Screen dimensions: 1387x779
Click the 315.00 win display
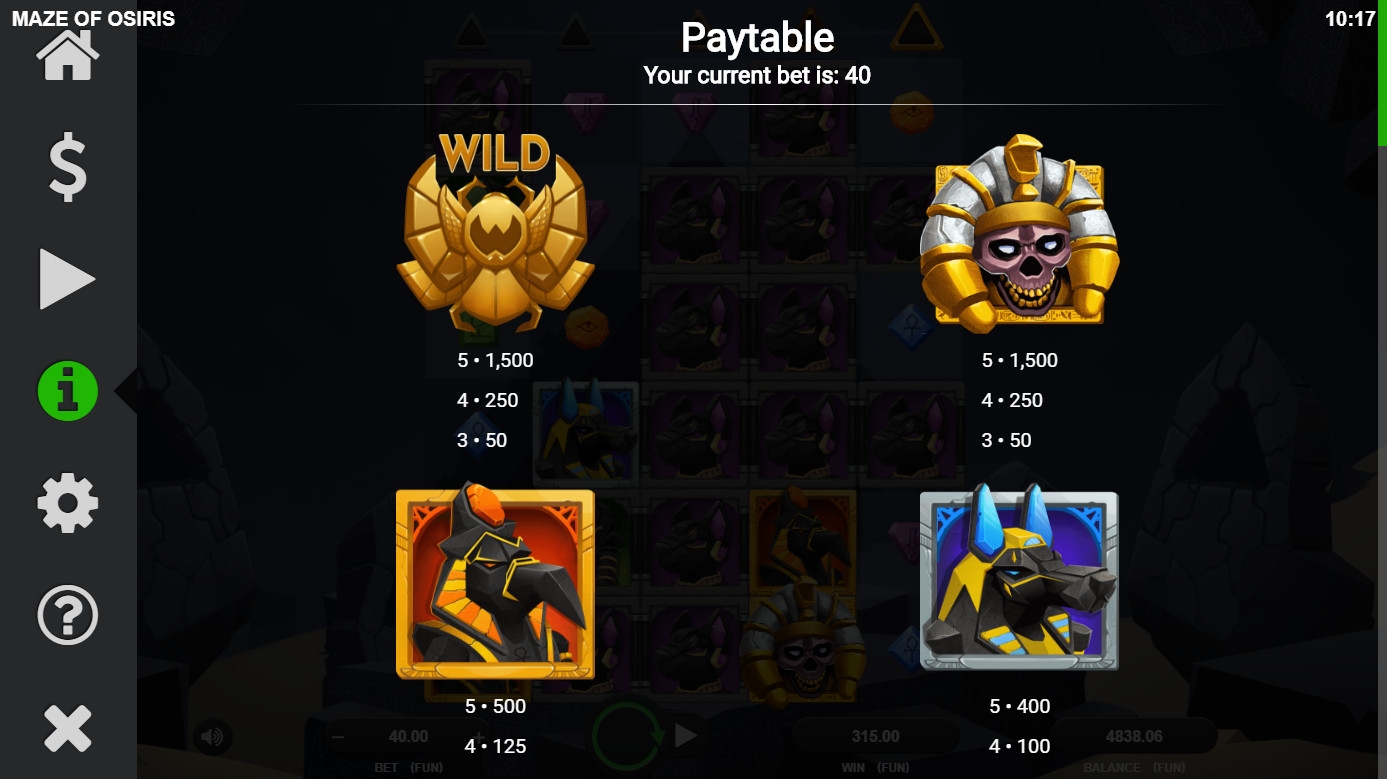[x=876, y=737]
